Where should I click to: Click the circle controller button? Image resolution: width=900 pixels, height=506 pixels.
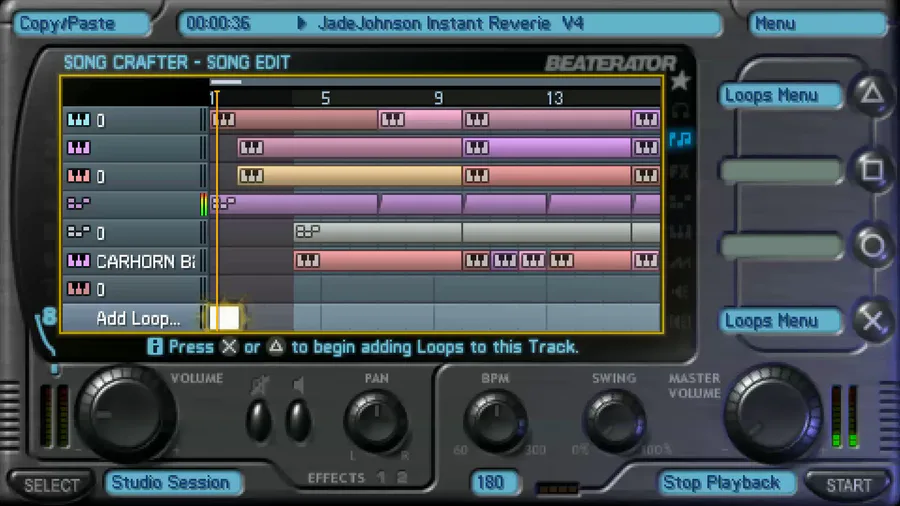[872, 246]
